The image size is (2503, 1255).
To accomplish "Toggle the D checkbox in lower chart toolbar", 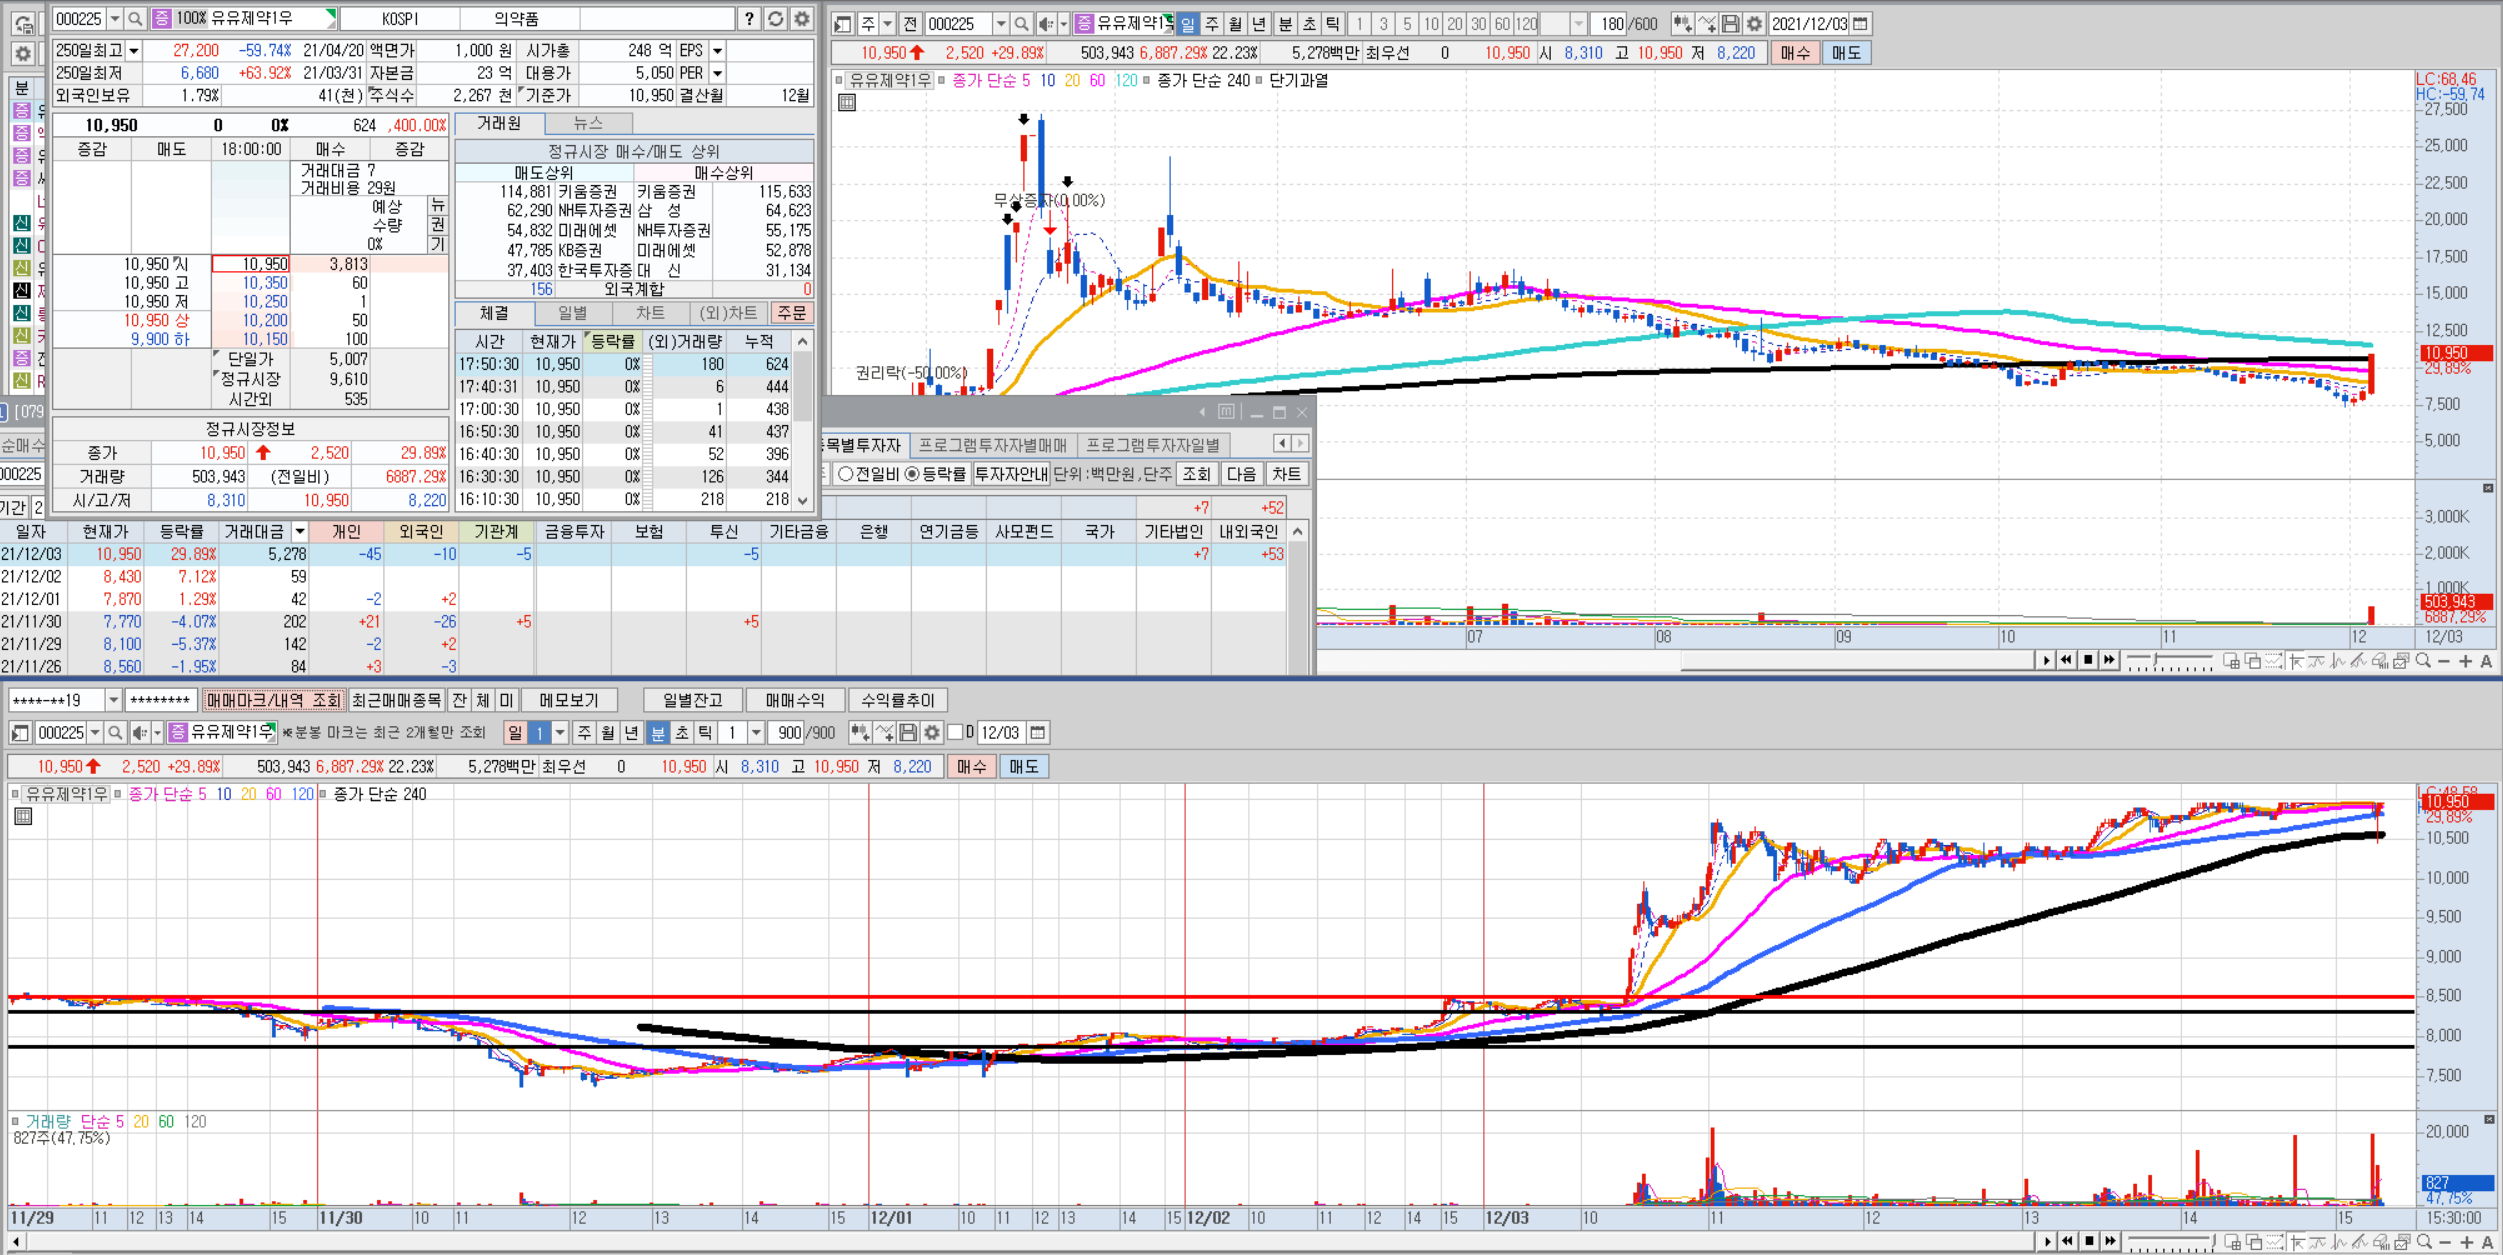I will (955, 733).
